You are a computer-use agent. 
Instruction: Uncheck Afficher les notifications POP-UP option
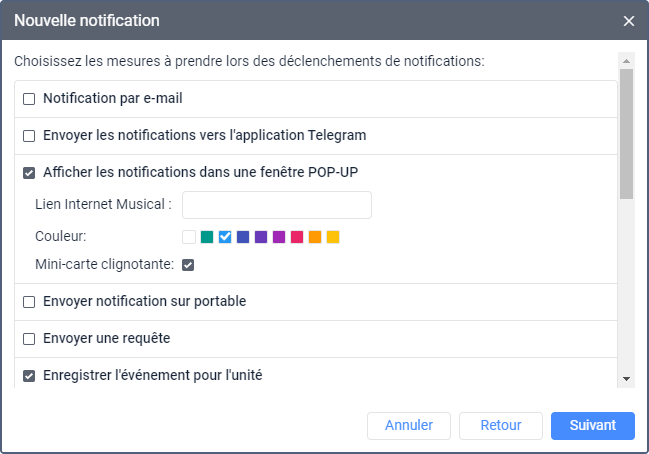pos(29,173)
